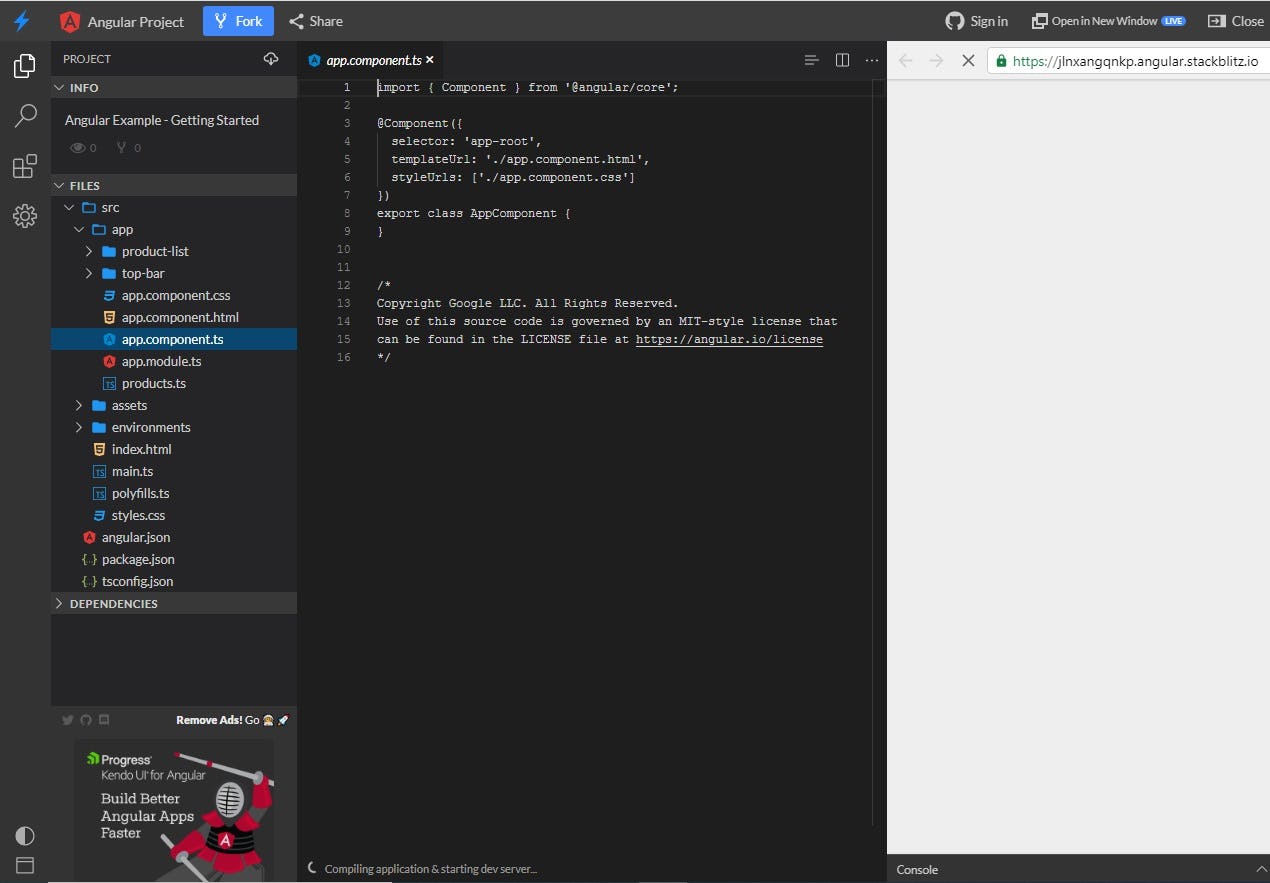Toggle the Console panel open
This screenshot has height=883, width=1270.
pos(916,870)
